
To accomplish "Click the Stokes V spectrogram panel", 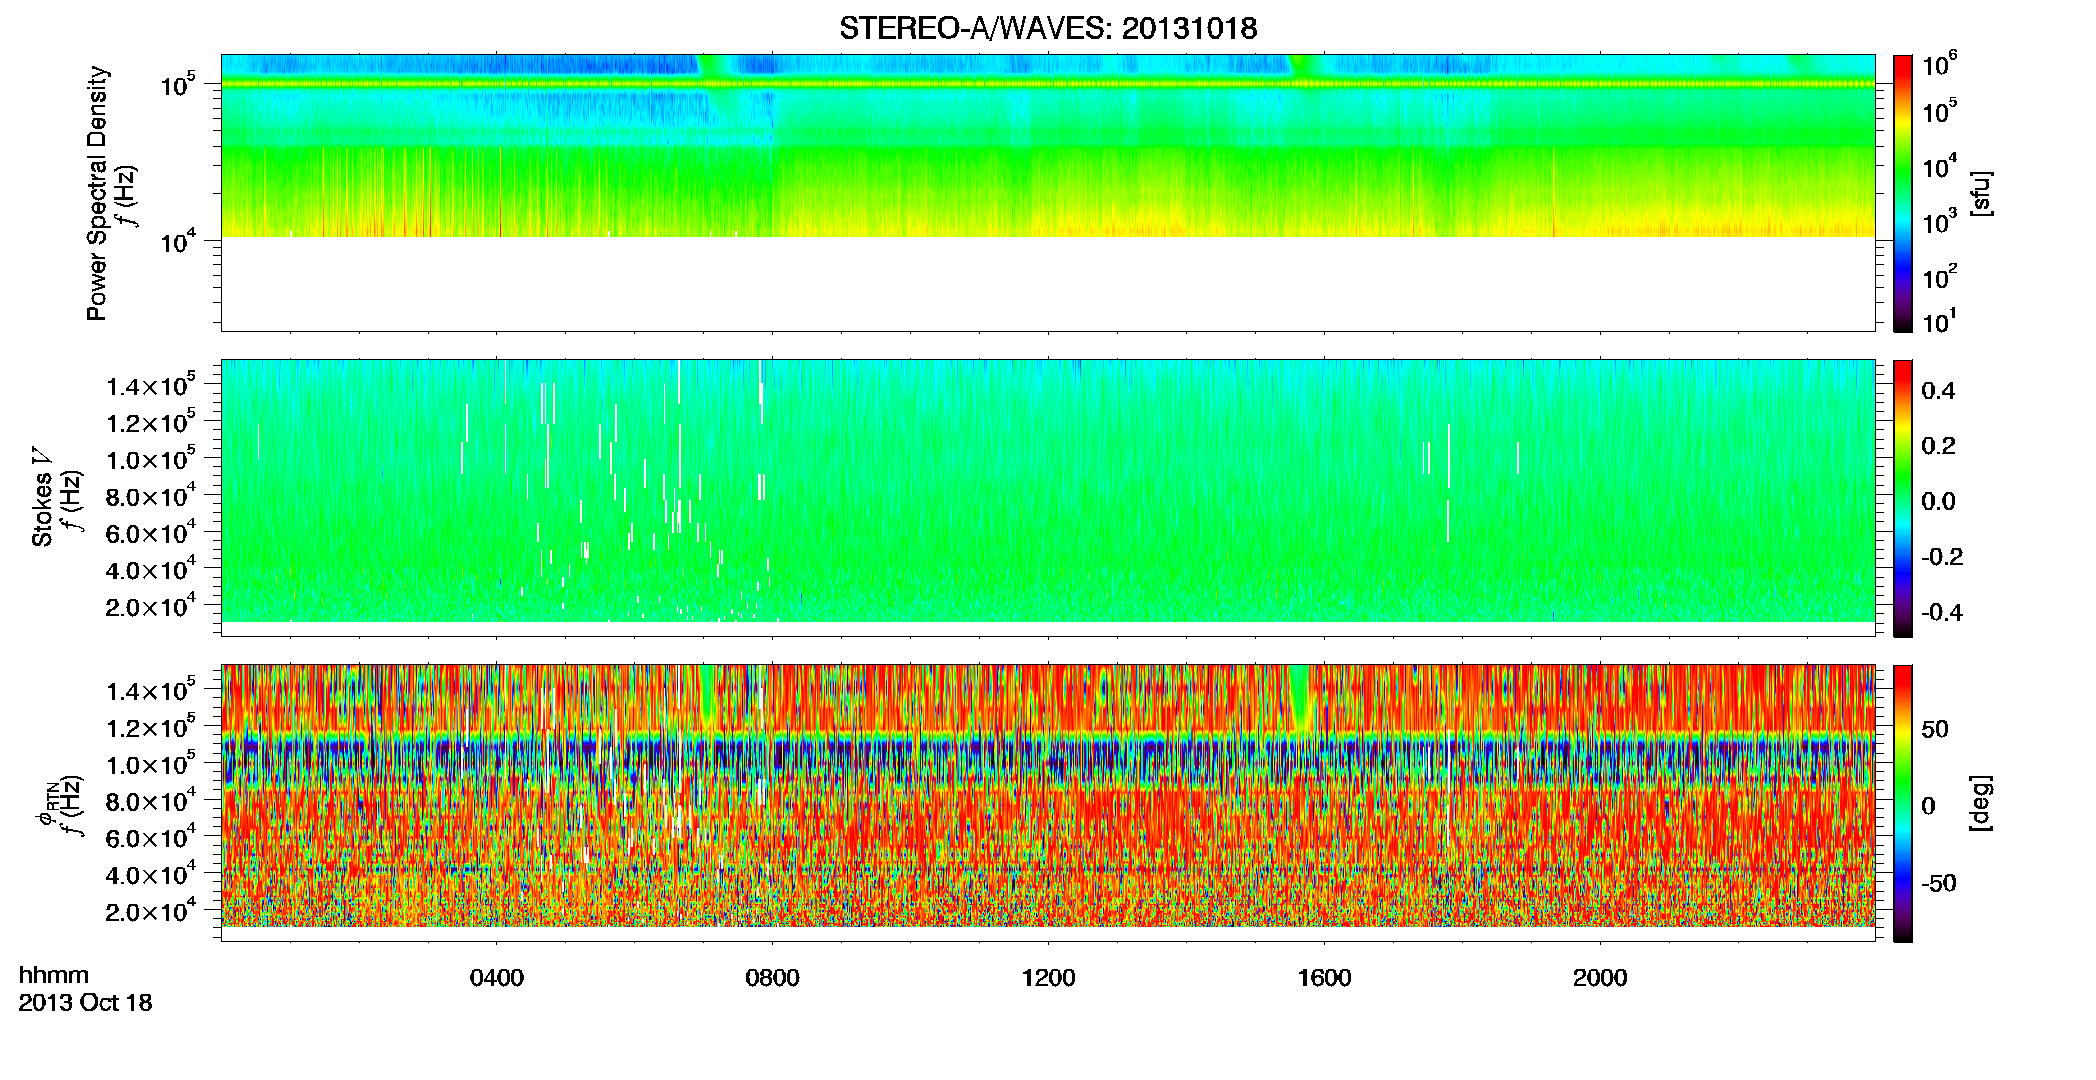I will 1048,498.
